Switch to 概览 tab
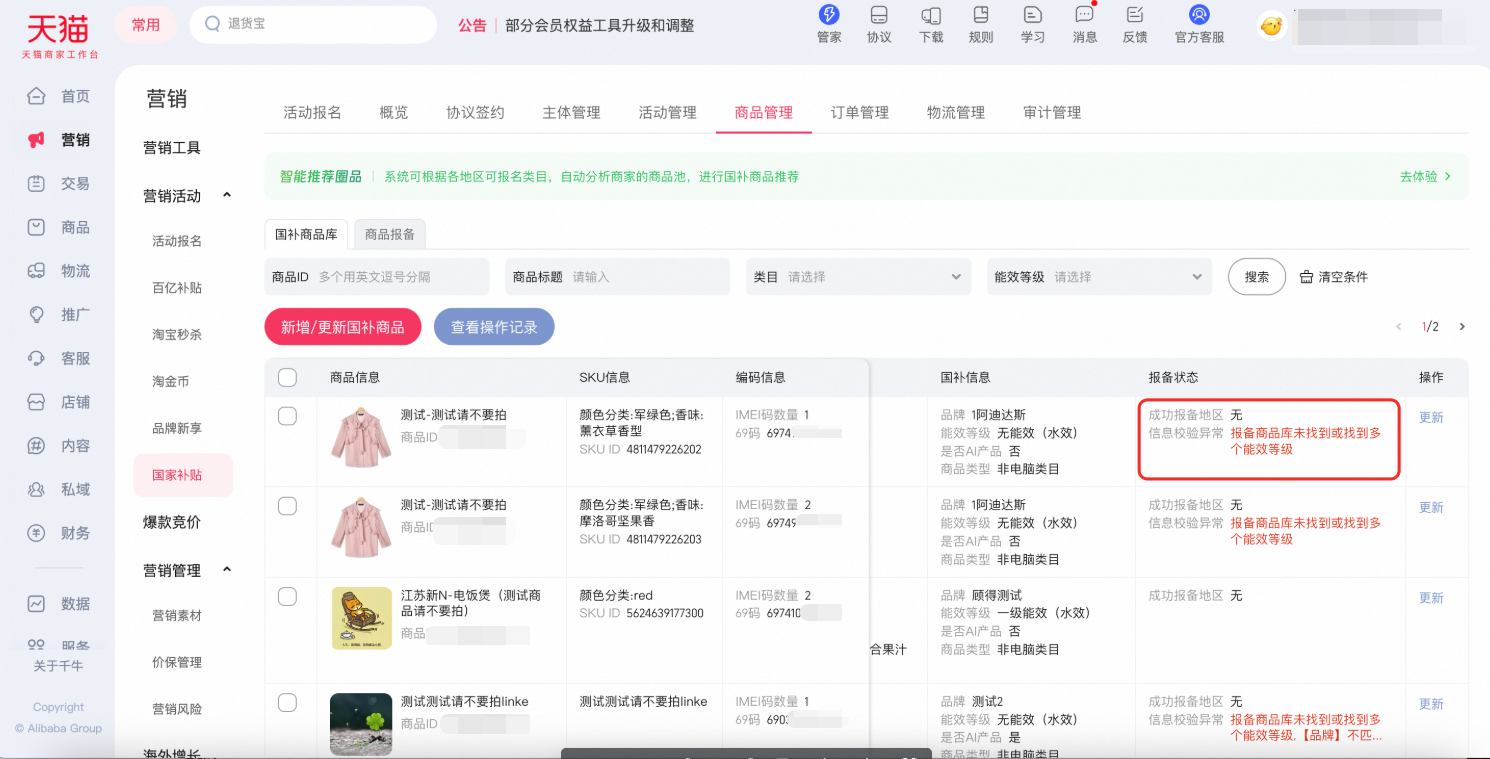1490x759 pixels. tap(394, 112)
